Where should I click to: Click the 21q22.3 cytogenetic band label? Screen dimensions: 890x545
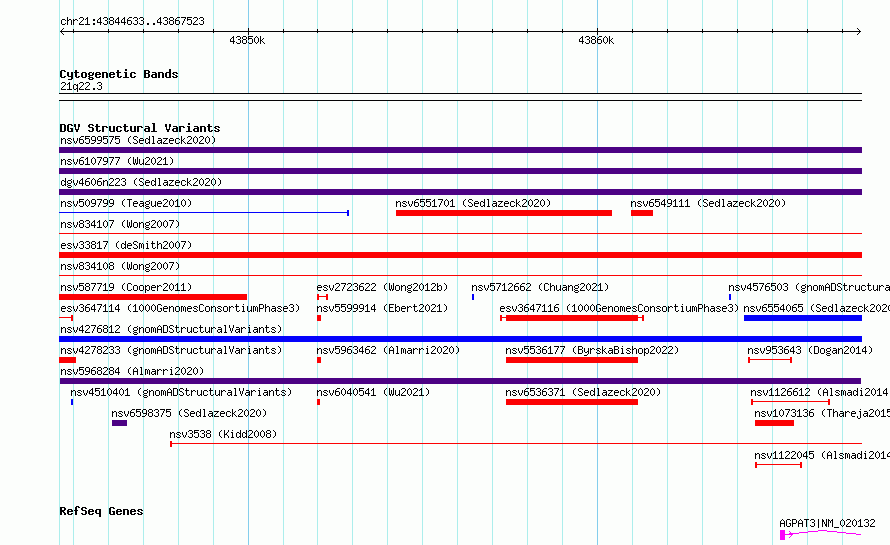tap(81, 86)
